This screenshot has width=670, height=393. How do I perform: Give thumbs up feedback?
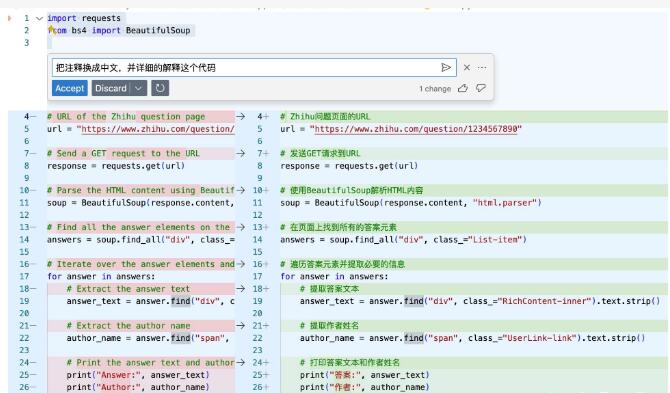(x=463, y=88)
